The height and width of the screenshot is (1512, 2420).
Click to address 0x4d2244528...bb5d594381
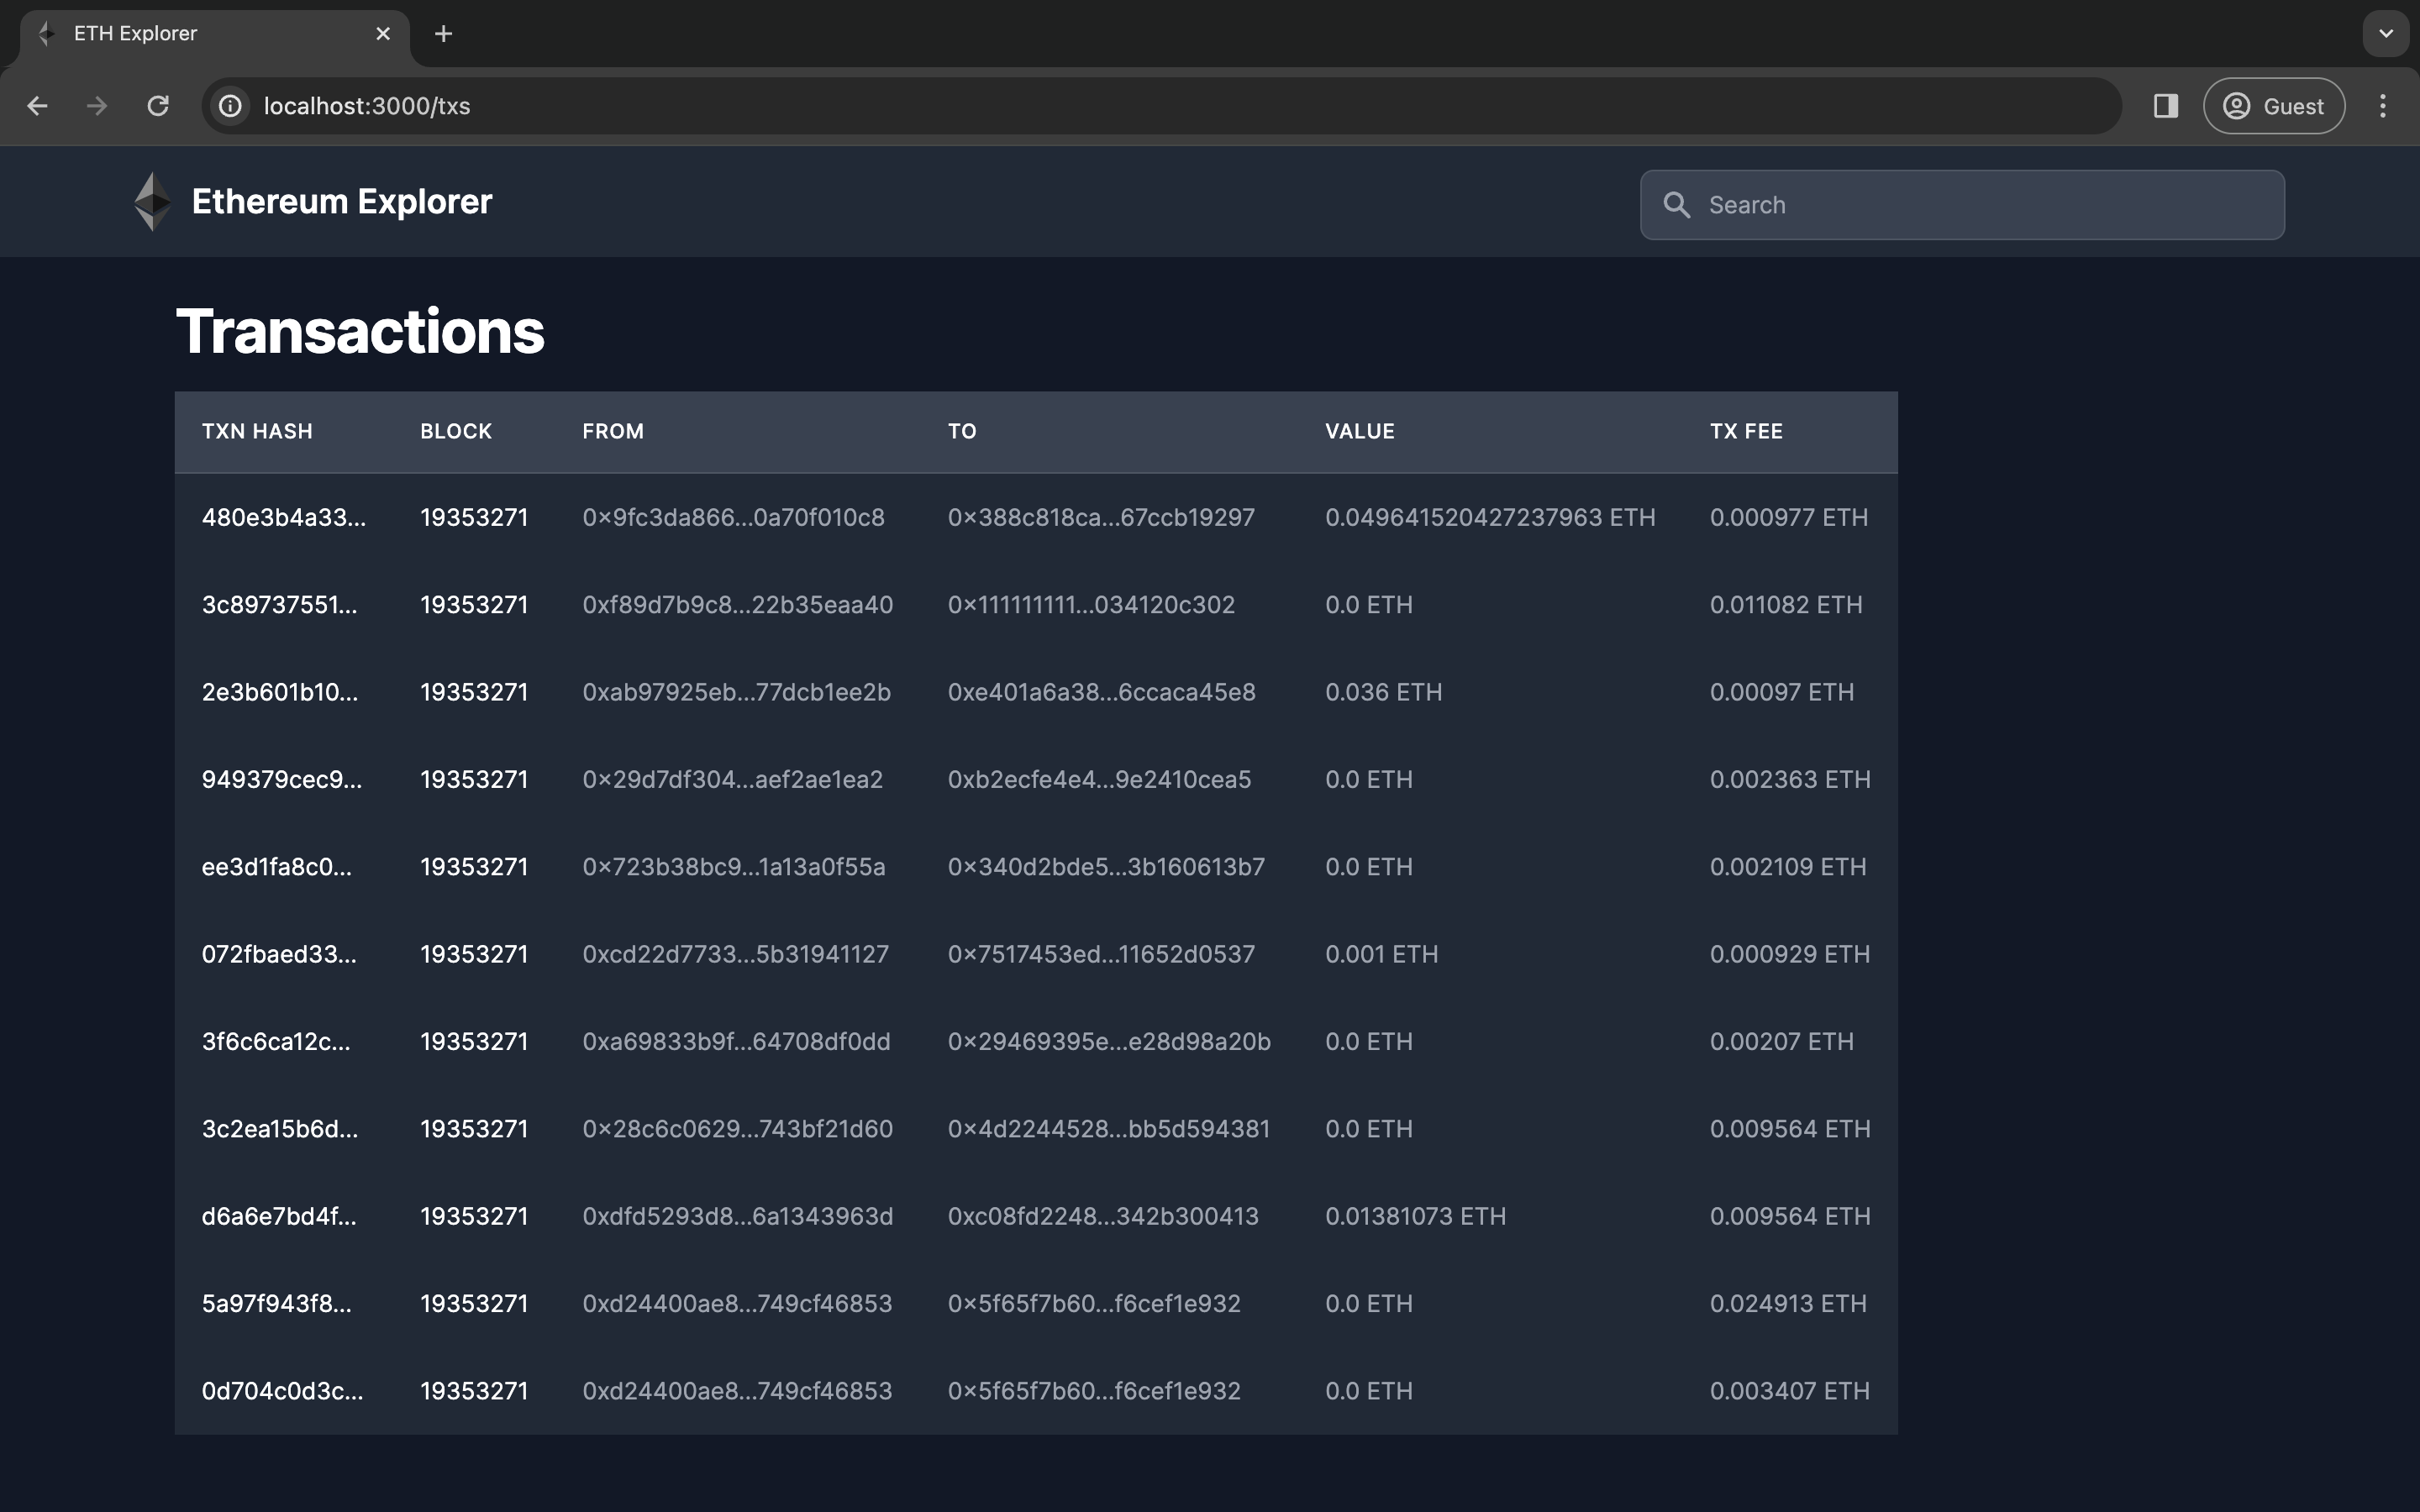point(1109,1129)
